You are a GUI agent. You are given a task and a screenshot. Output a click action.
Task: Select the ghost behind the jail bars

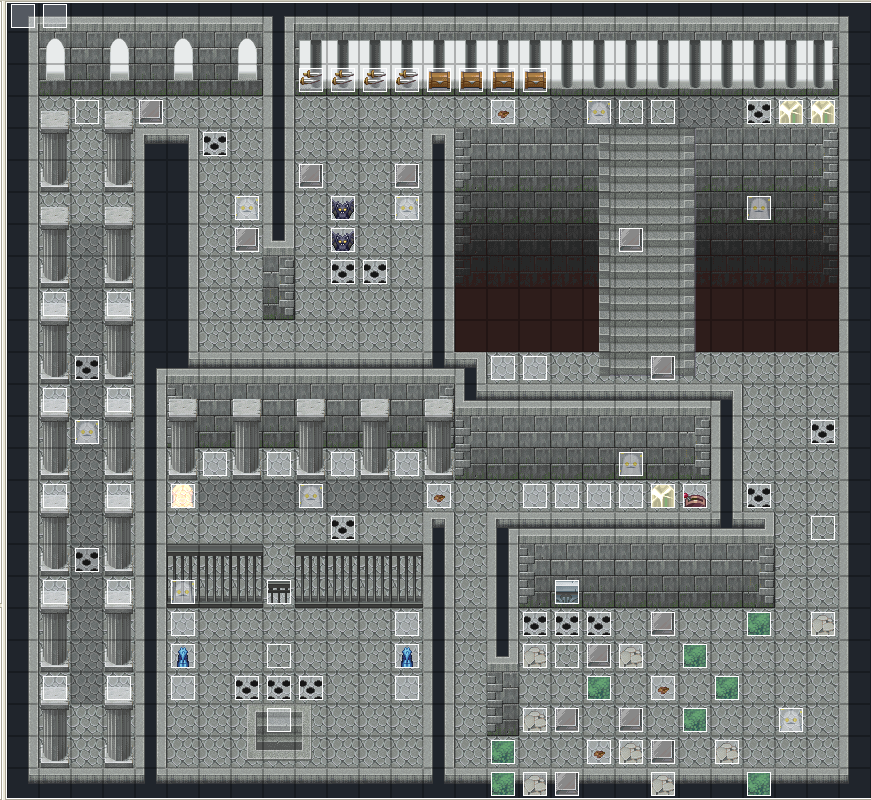click(x=183, y=592)
